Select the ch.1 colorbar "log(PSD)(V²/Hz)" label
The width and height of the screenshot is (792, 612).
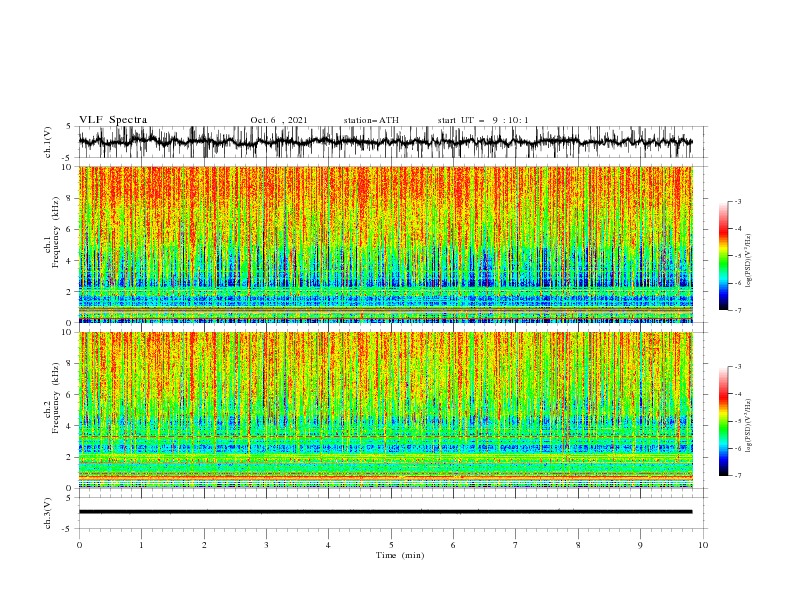point(748,261)
